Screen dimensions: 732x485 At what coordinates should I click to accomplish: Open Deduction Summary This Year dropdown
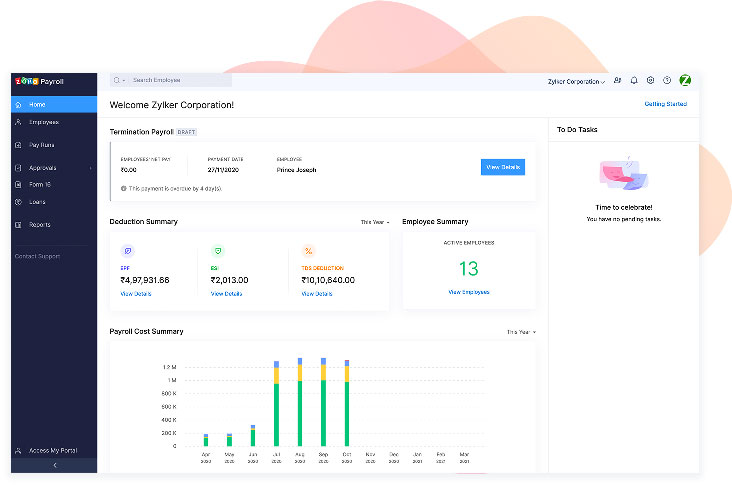click(x=376, y=222)
